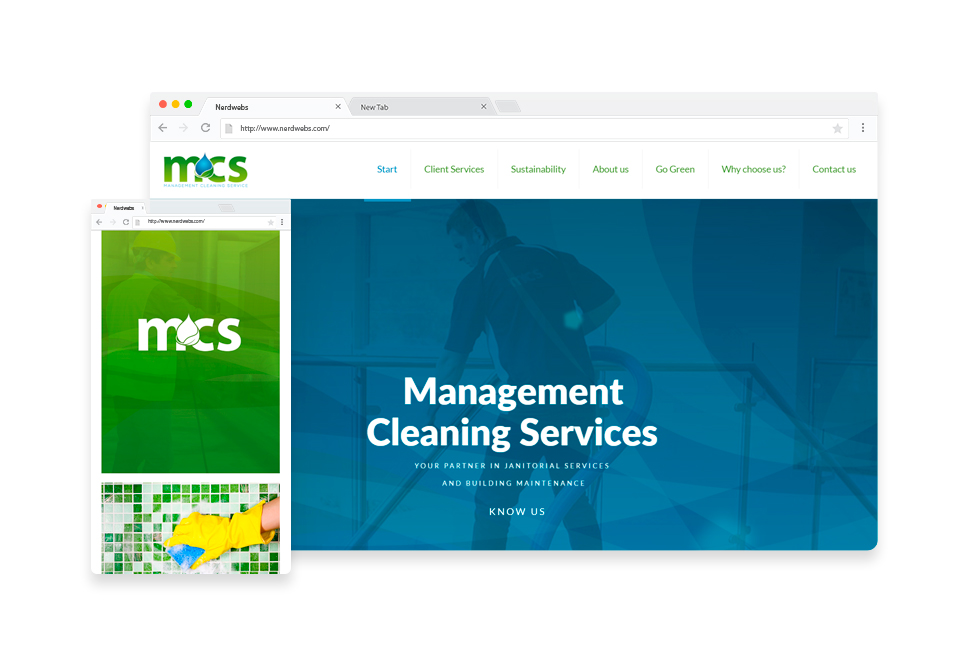
Task: Open About us in site navigation
Action: [x=611, y=169]
